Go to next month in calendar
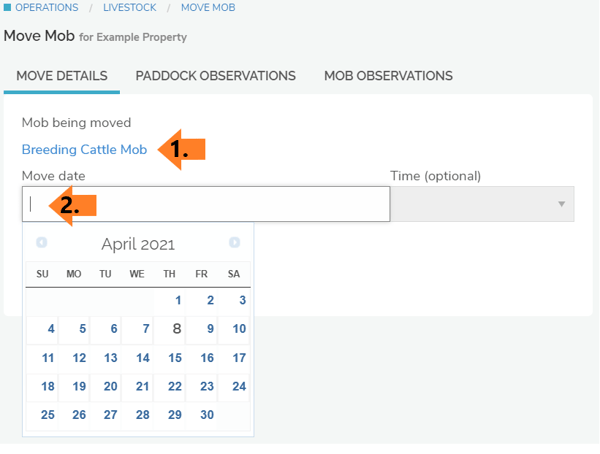Screen dimensions: 600x454 click(x=234, y=243)
